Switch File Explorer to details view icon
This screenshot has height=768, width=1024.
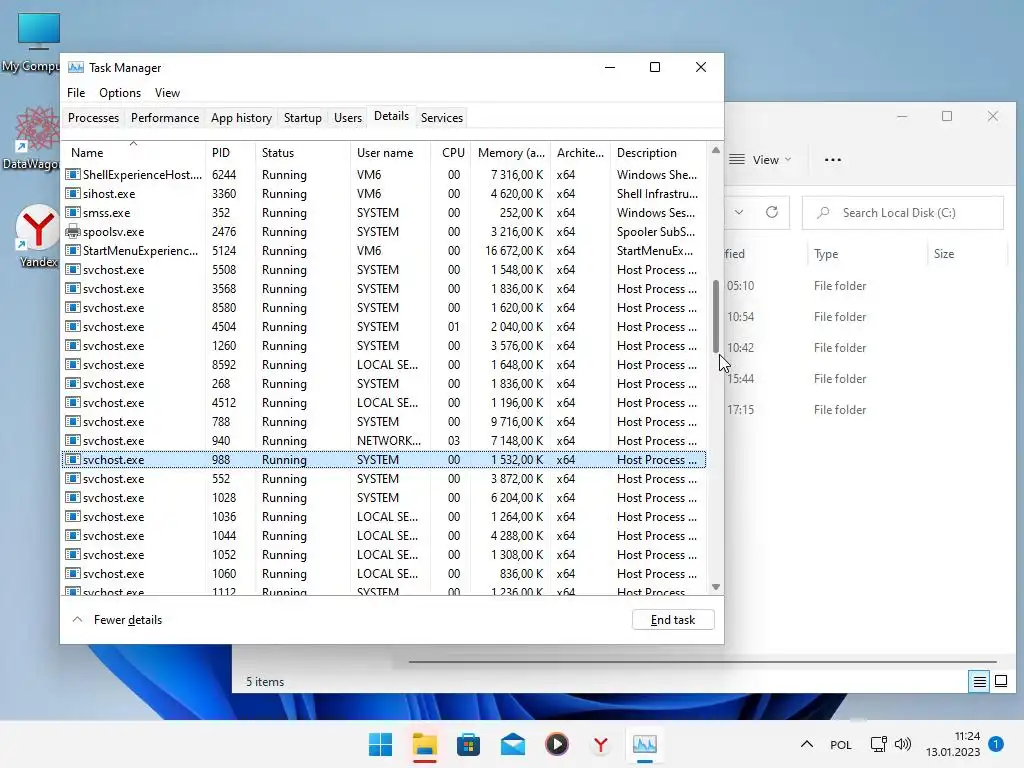tap(980, 682)
